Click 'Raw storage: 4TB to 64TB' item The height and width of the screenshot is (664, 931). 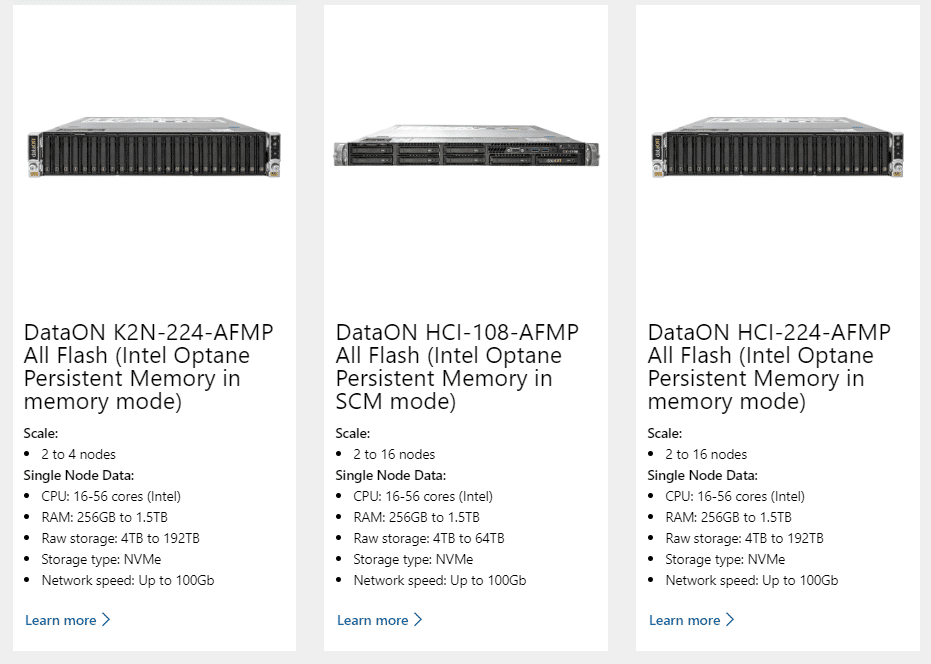(x=429, y=539)
